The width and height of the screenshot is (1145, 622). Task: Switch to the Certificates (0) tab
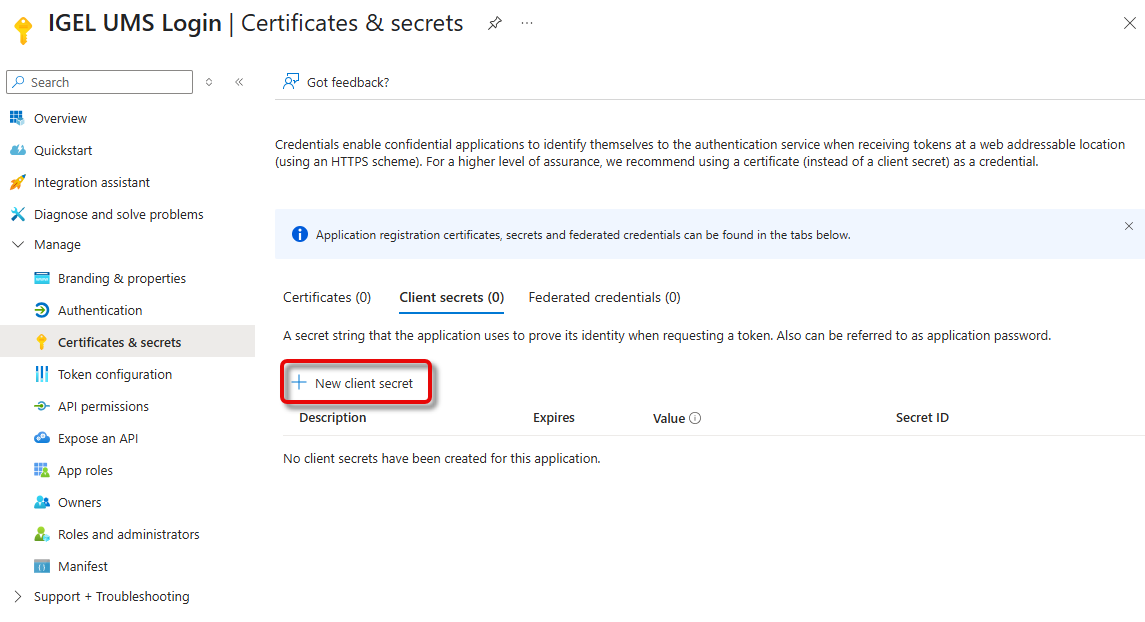pos(327,297)
